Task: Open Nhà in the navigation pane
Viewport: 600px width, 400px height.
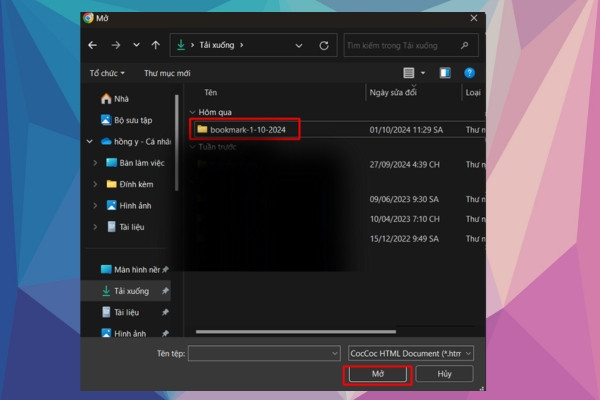Action: [114, 99]
